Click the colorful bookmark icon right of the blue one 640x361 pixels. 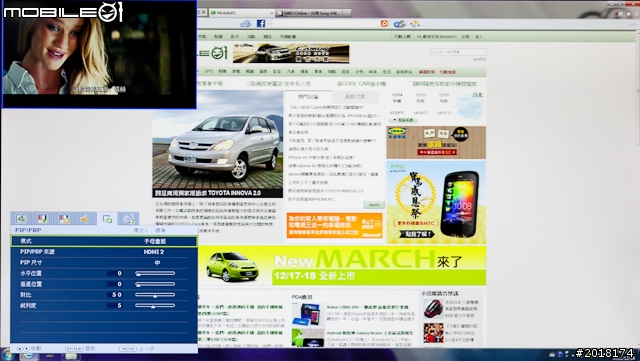click(415, 24)
